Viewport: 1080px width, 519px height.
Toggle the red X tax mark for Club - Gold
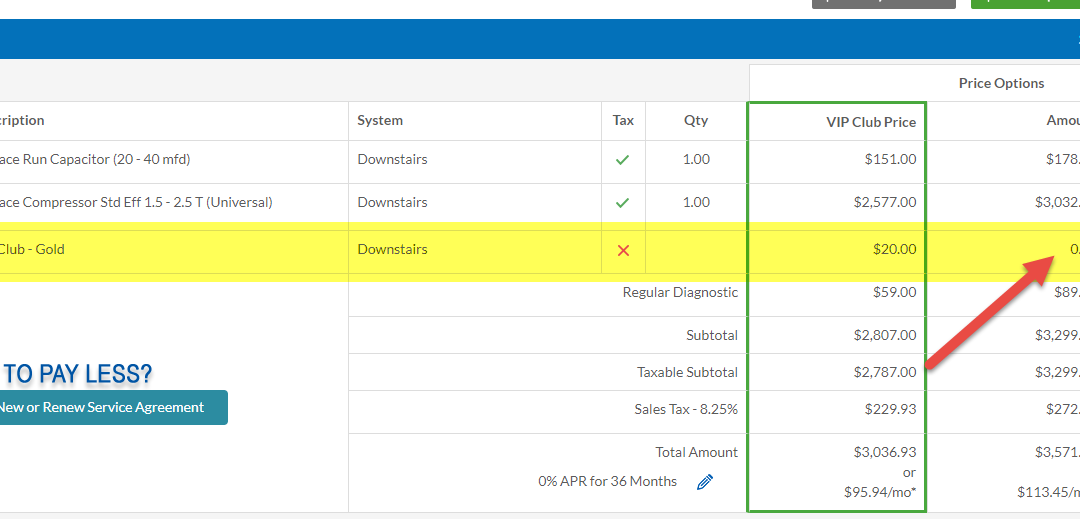click(623, 250)
